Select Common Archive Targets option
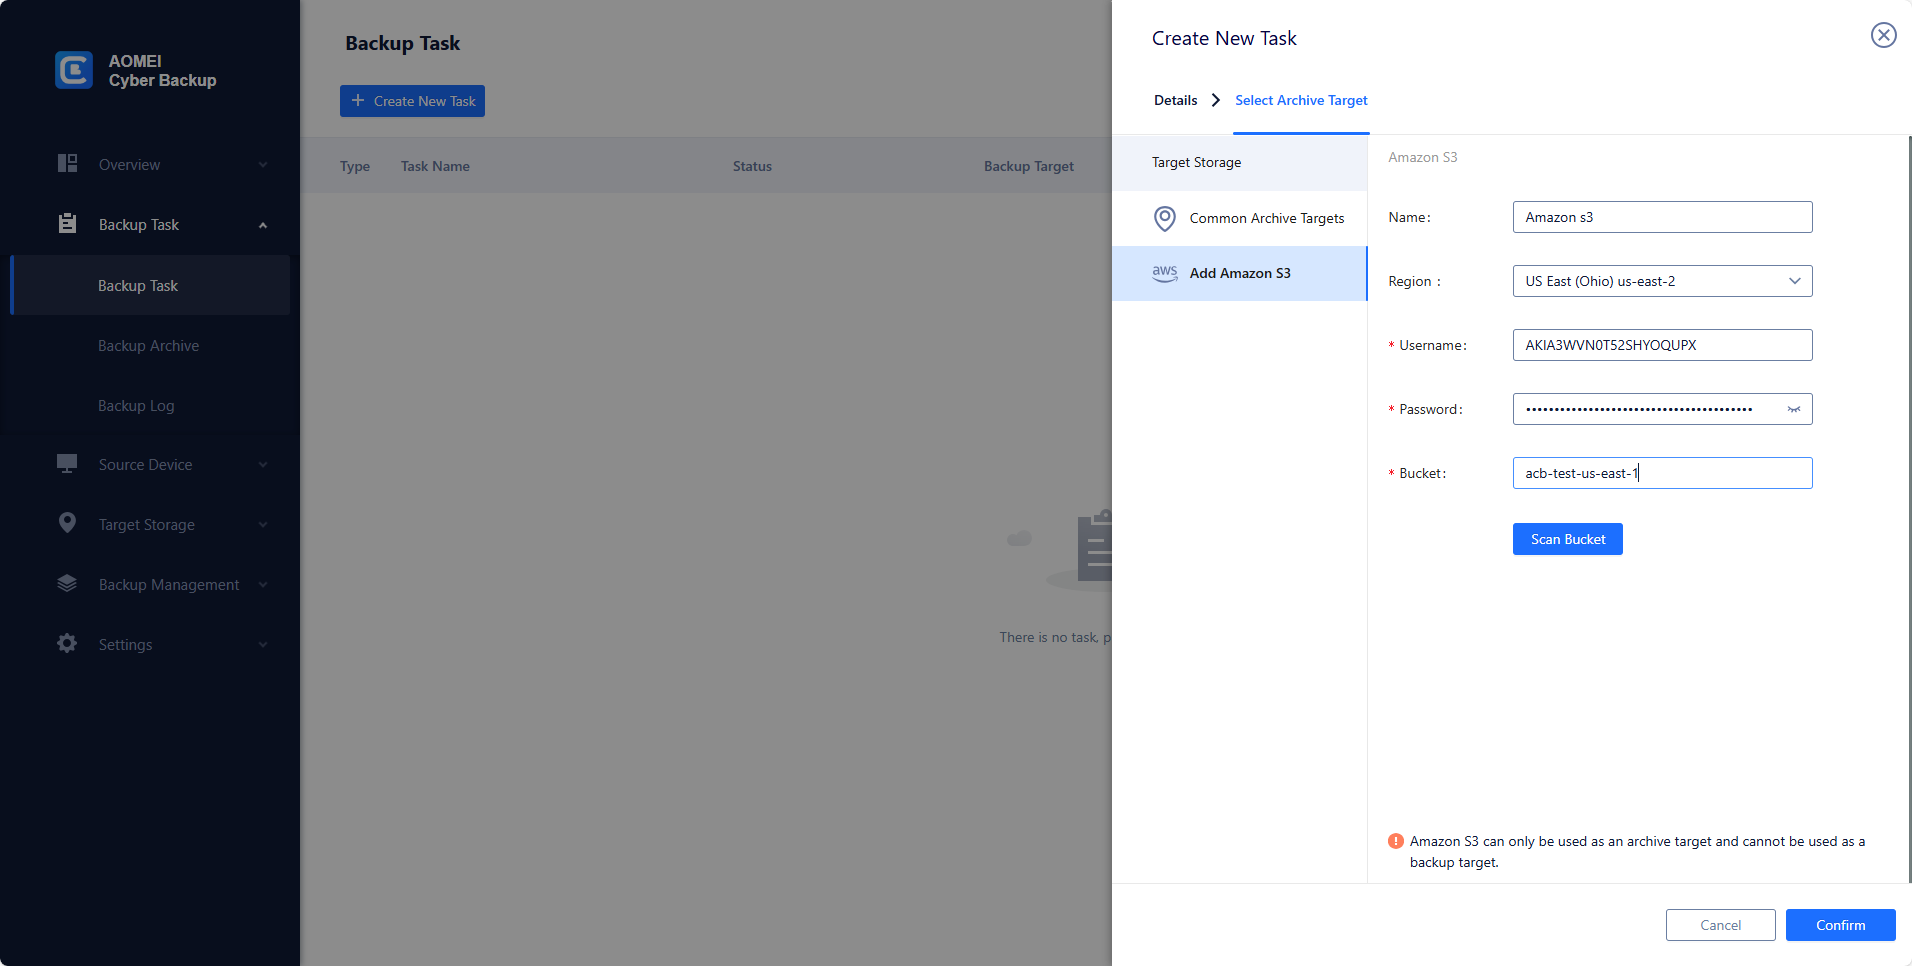The width and height of the screenshot is (1912, 966). click(x=1240, y=218)
